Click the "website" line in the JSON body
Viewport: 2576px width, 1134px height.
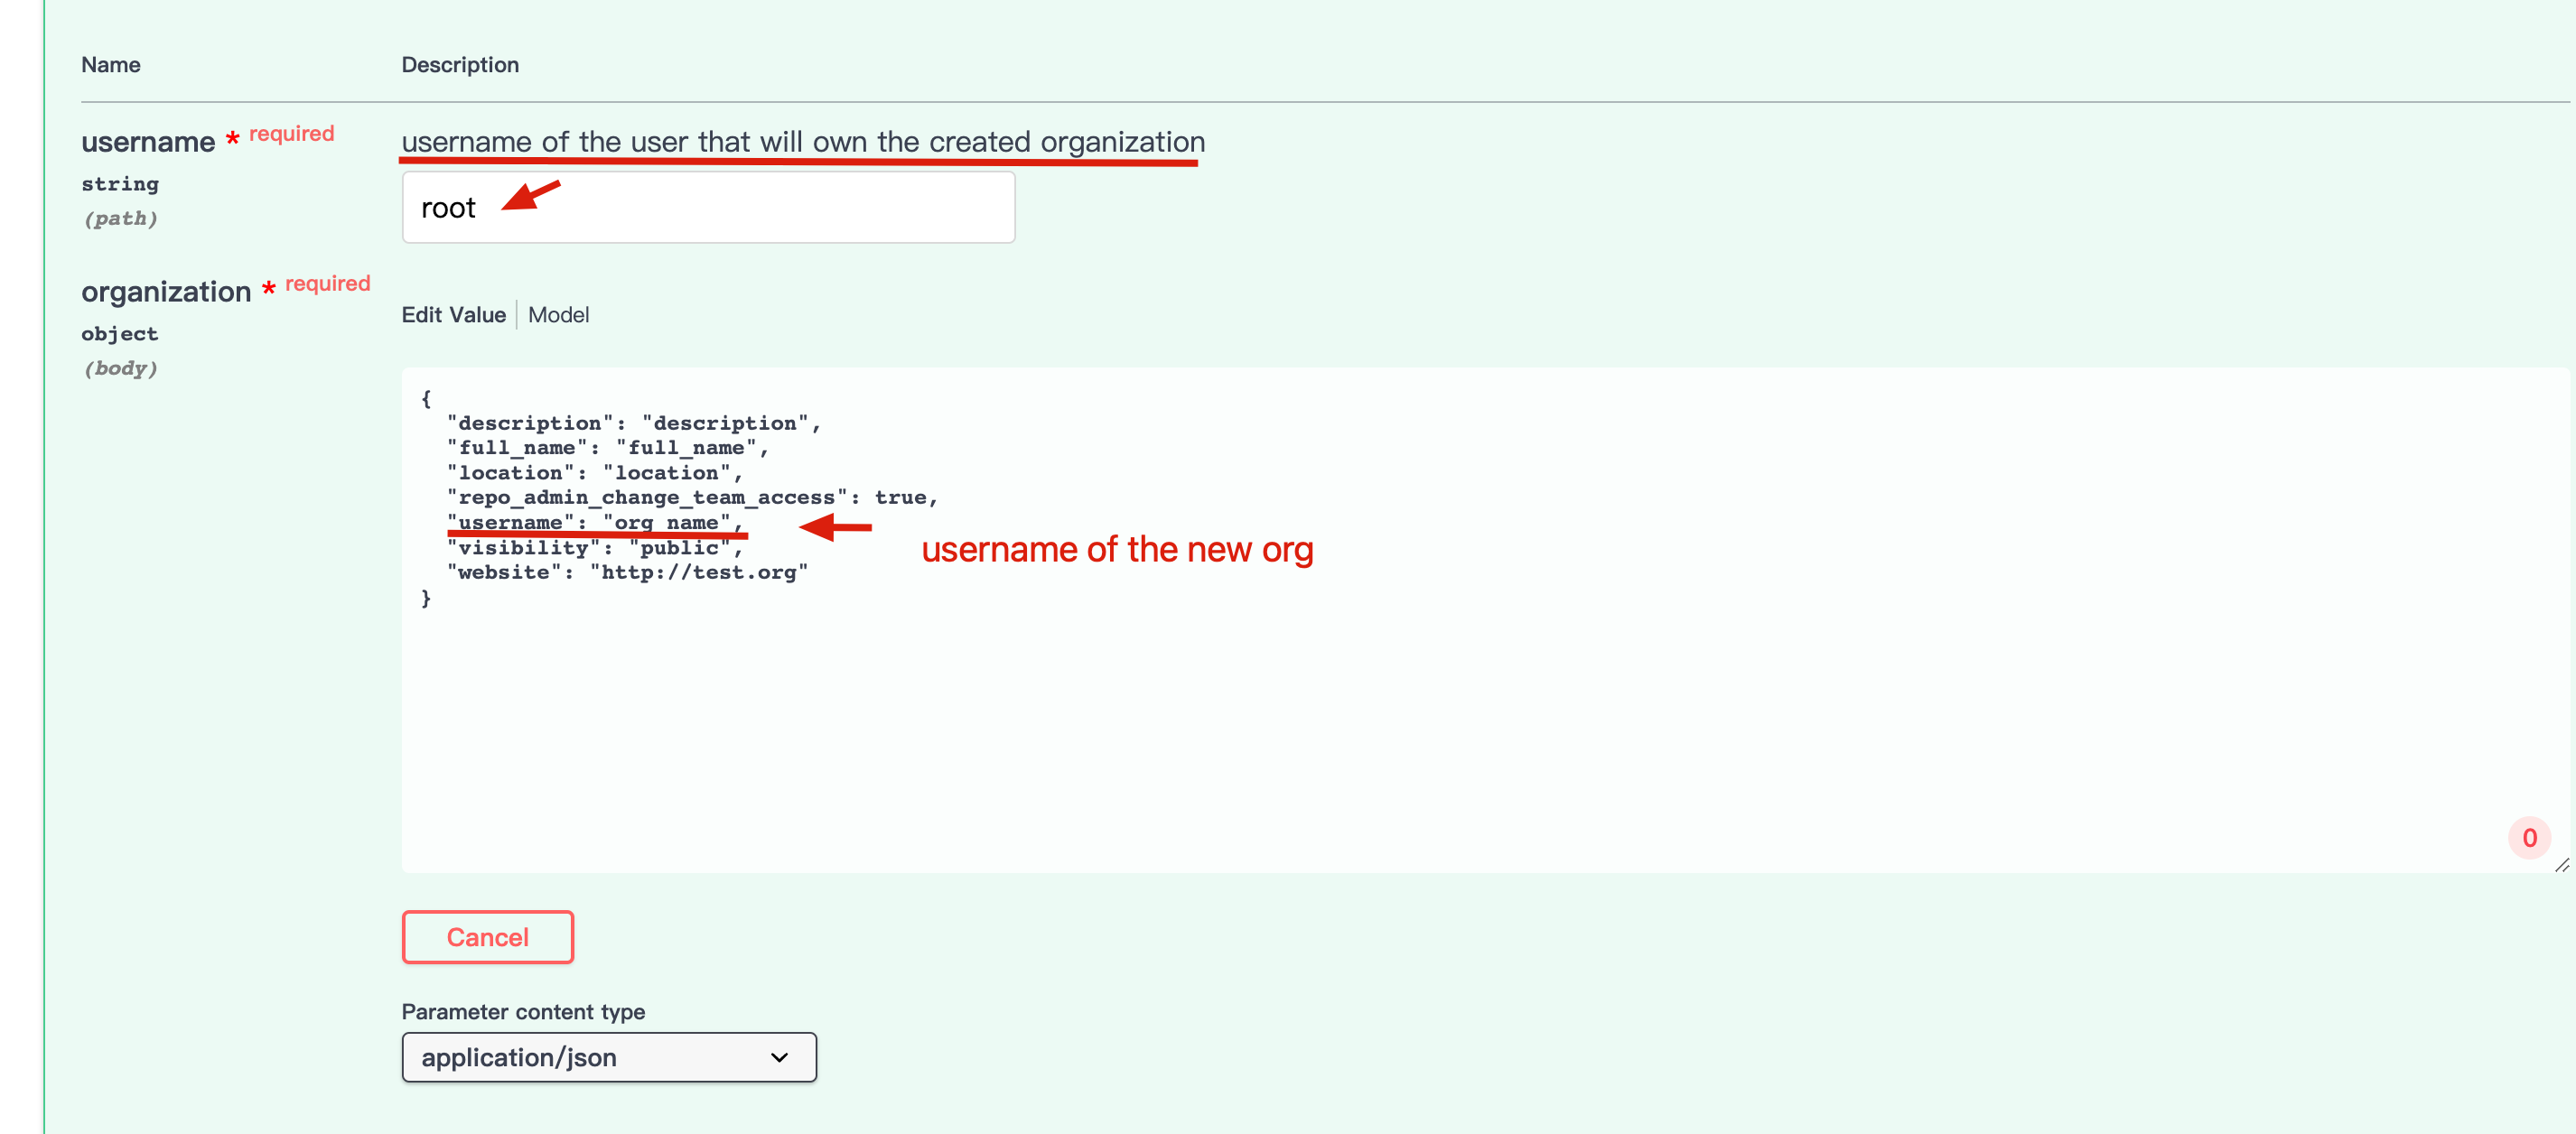[627, 572]
